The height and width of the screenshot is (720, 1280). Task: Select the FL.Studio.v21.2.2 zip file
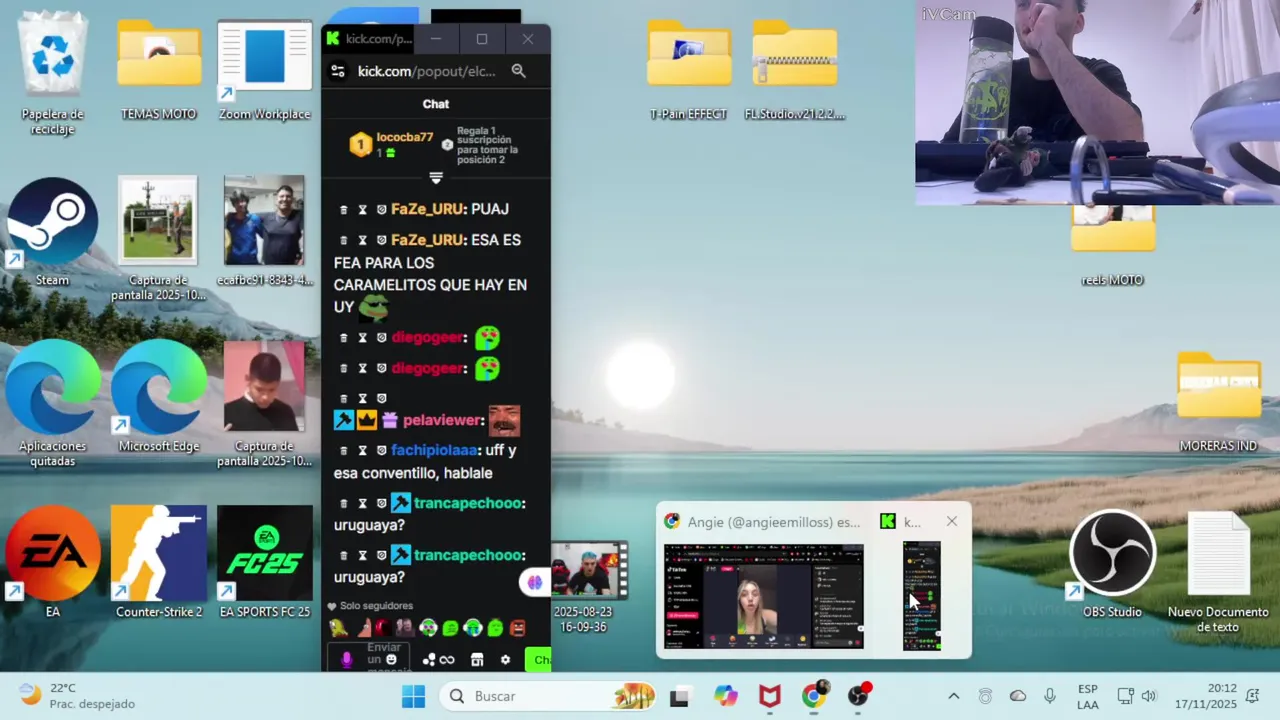point(795,70)
